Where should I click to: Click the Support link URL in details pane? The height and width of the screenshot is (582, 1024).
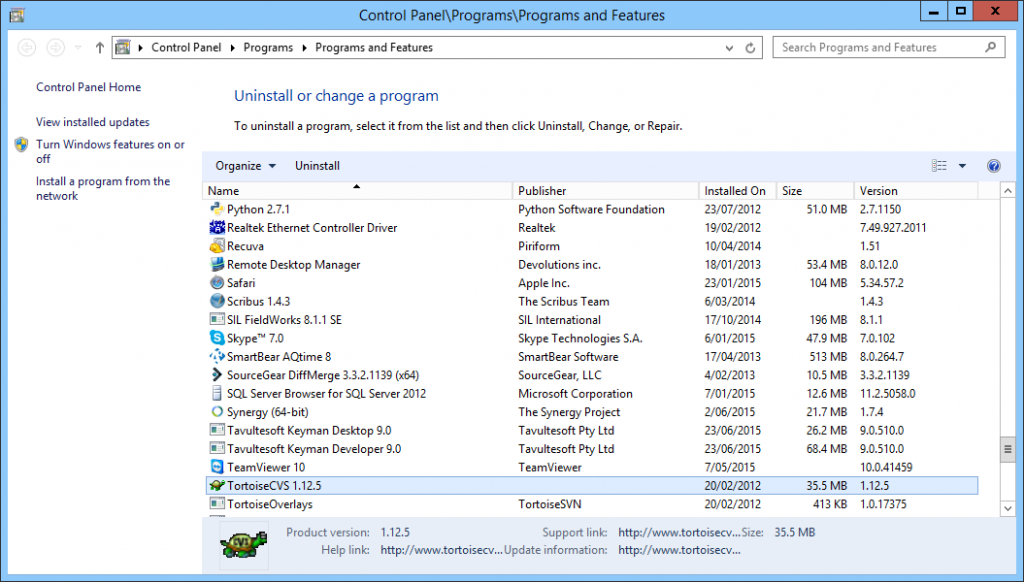679,532
